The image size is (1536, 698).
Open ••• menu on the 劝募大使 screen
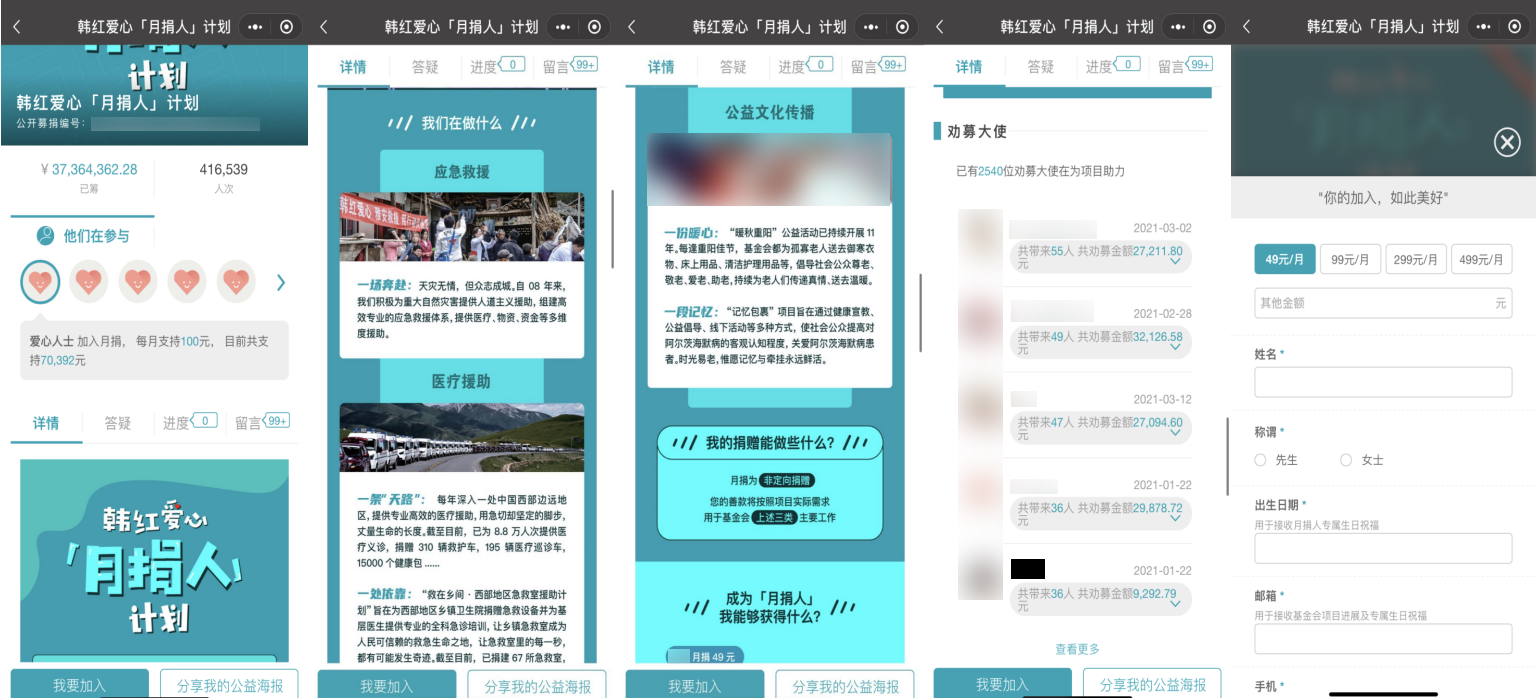pos(1178,27)
